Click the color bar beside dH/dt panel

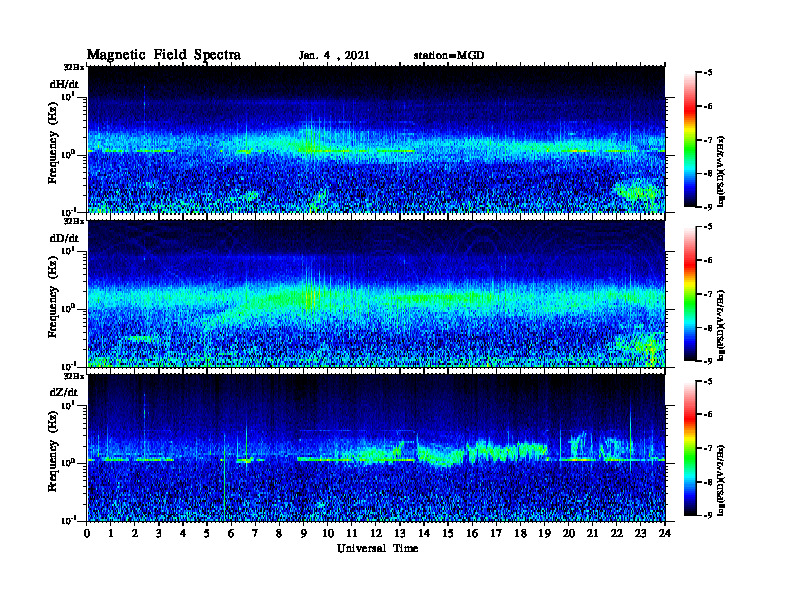pos(690,140)
